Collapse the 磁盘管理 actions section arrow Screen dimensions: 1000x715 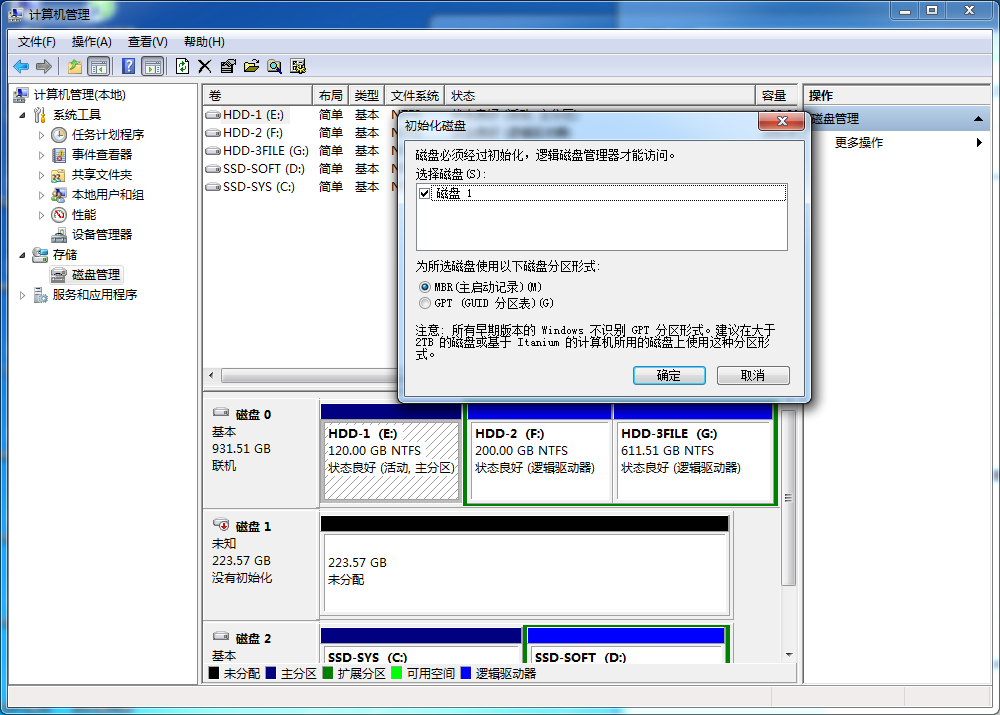coord(978,119)
